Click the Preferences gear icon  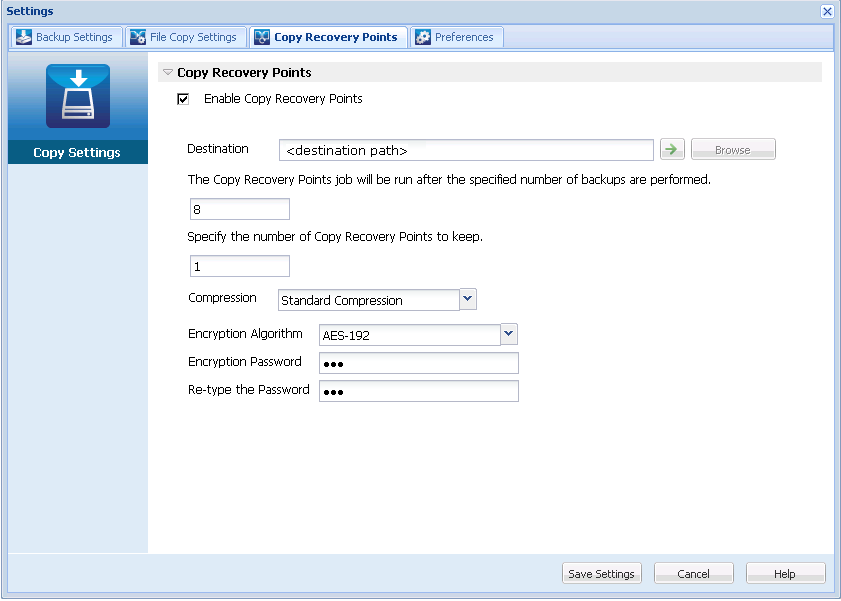point(424,36)
